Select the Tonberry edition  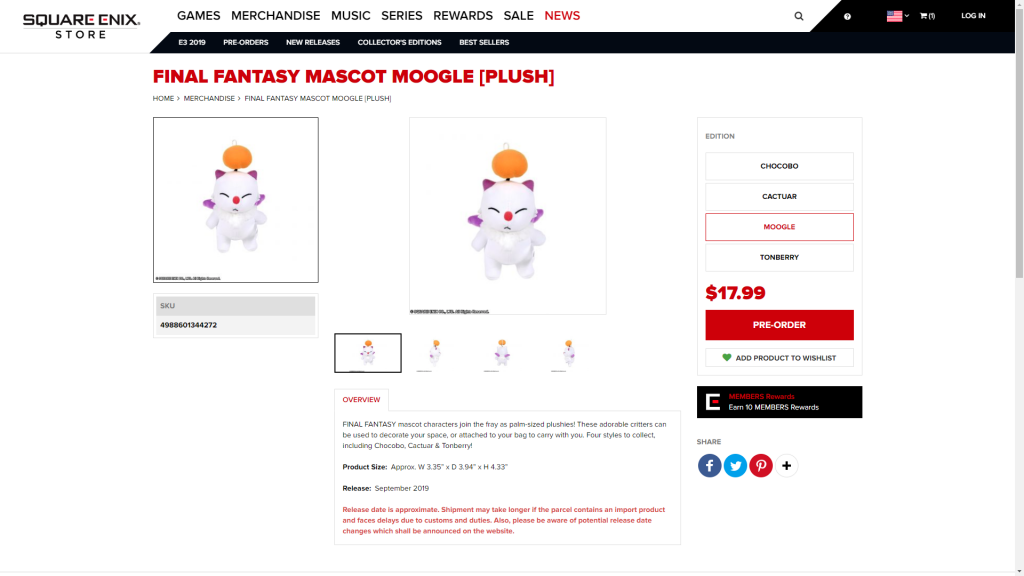779,257
